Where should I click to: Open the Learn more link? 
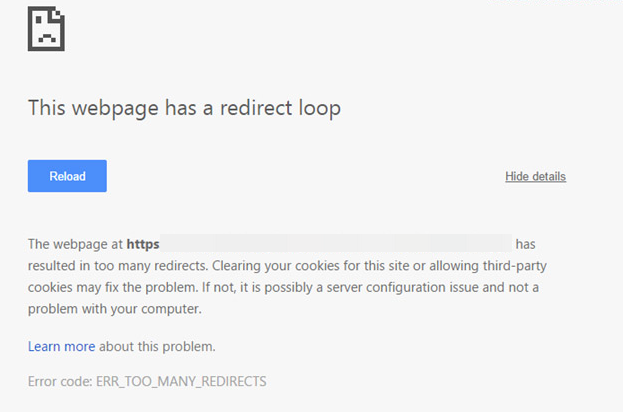click(61, 347)
